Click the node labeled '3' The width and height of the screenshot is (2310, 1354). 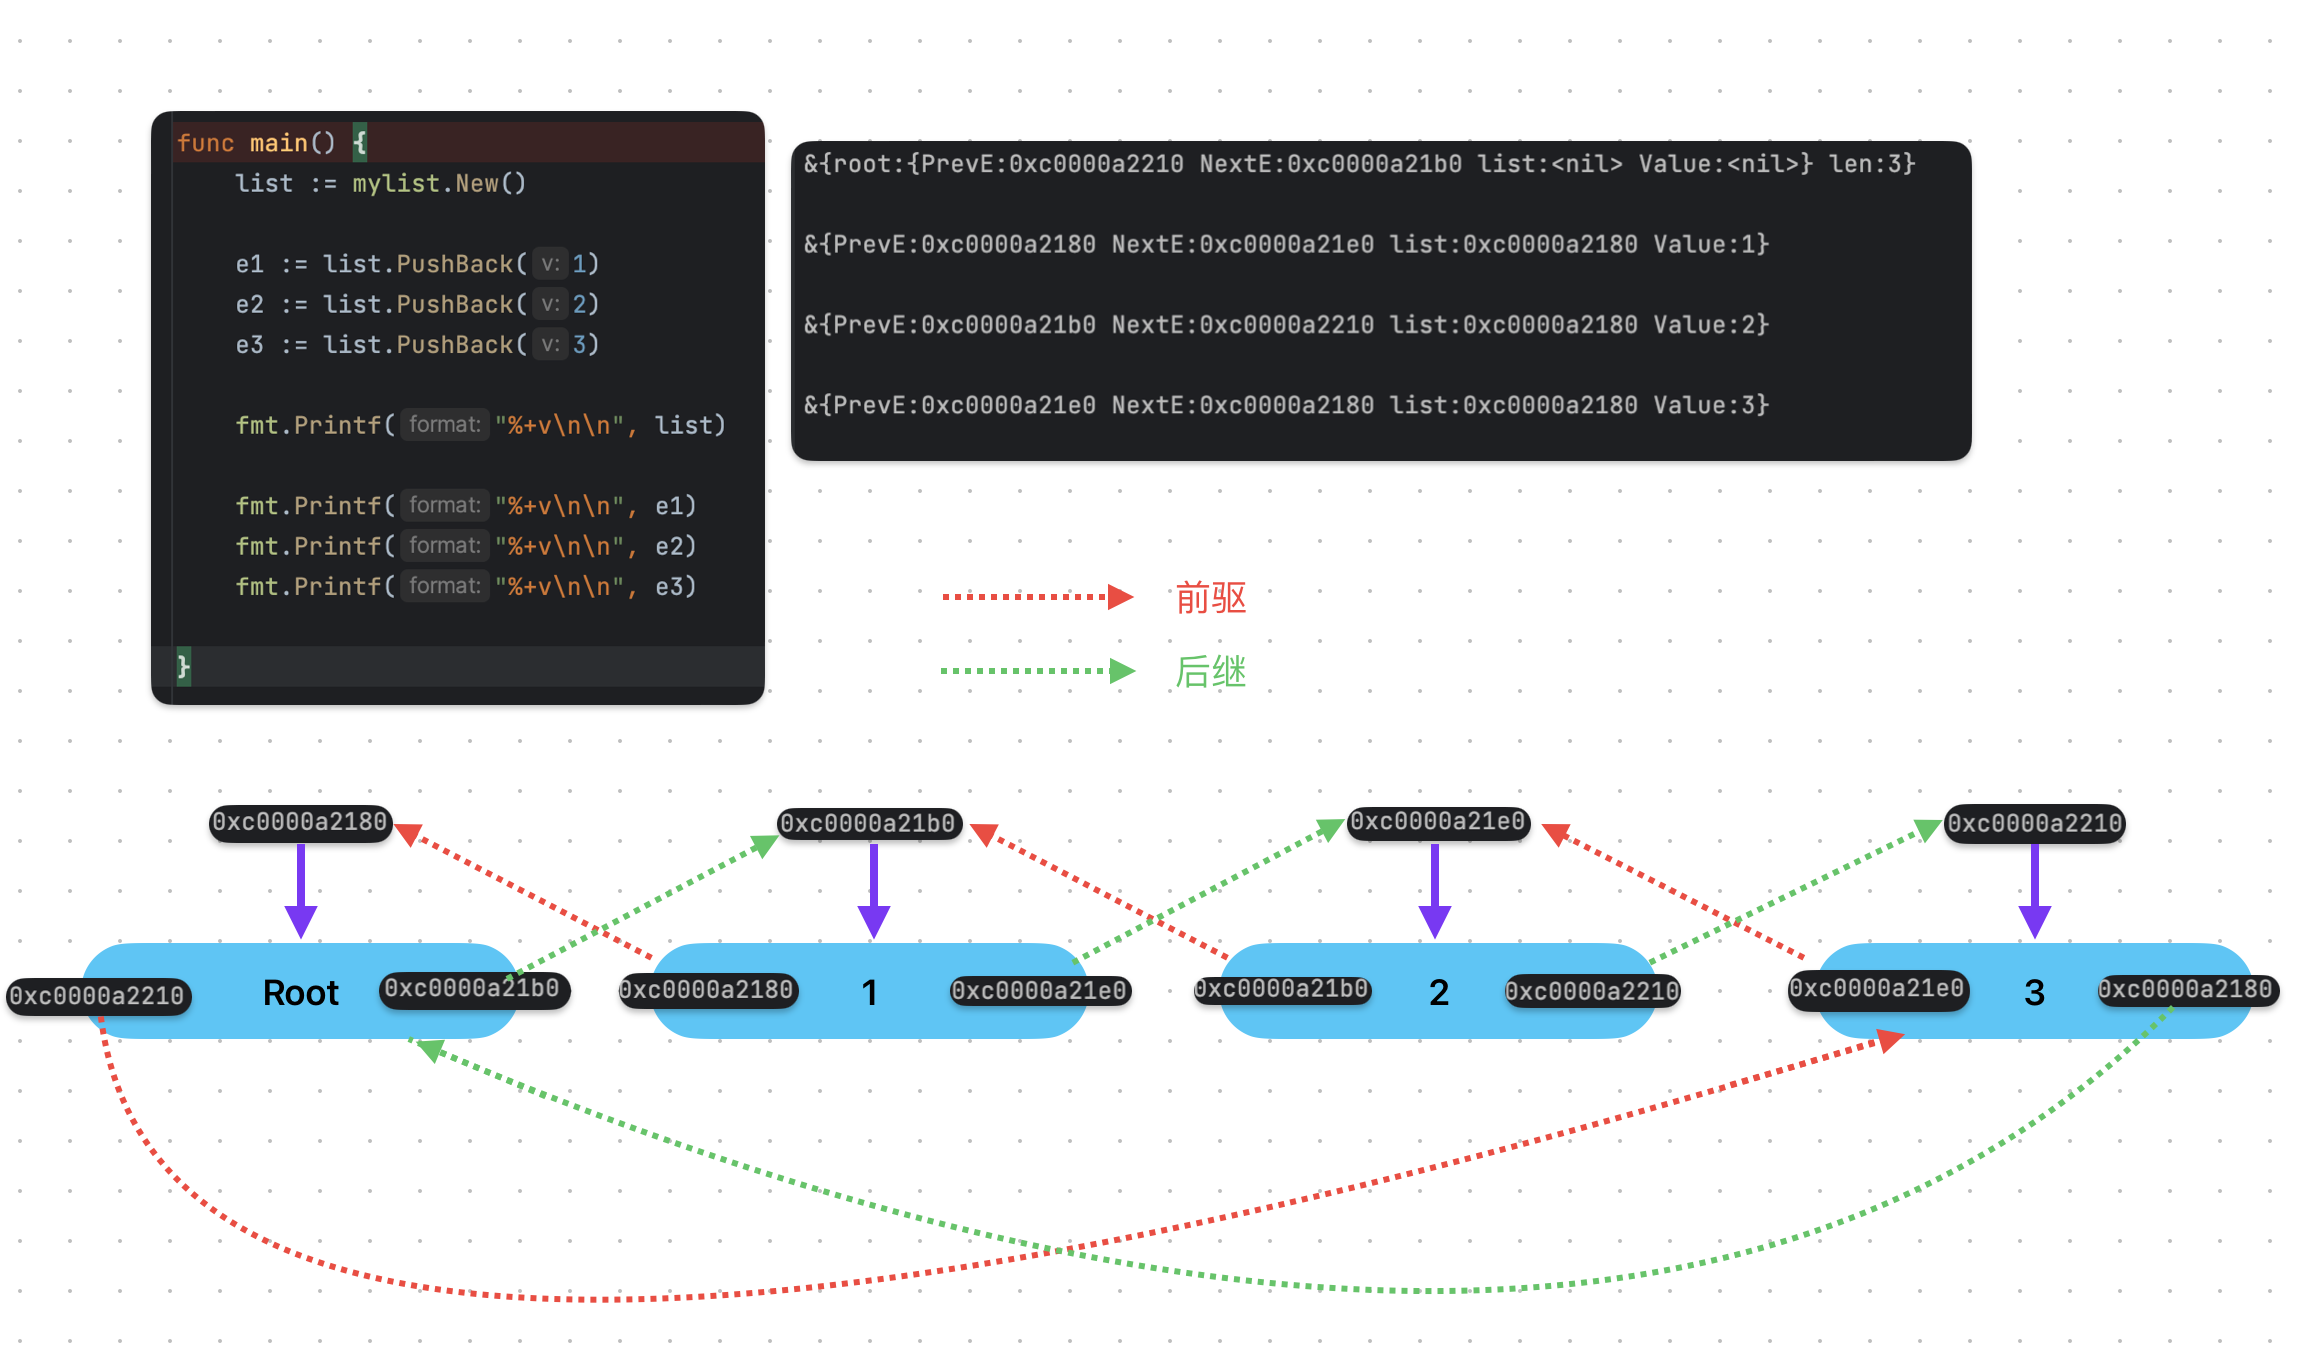(x=2034, y=993)
